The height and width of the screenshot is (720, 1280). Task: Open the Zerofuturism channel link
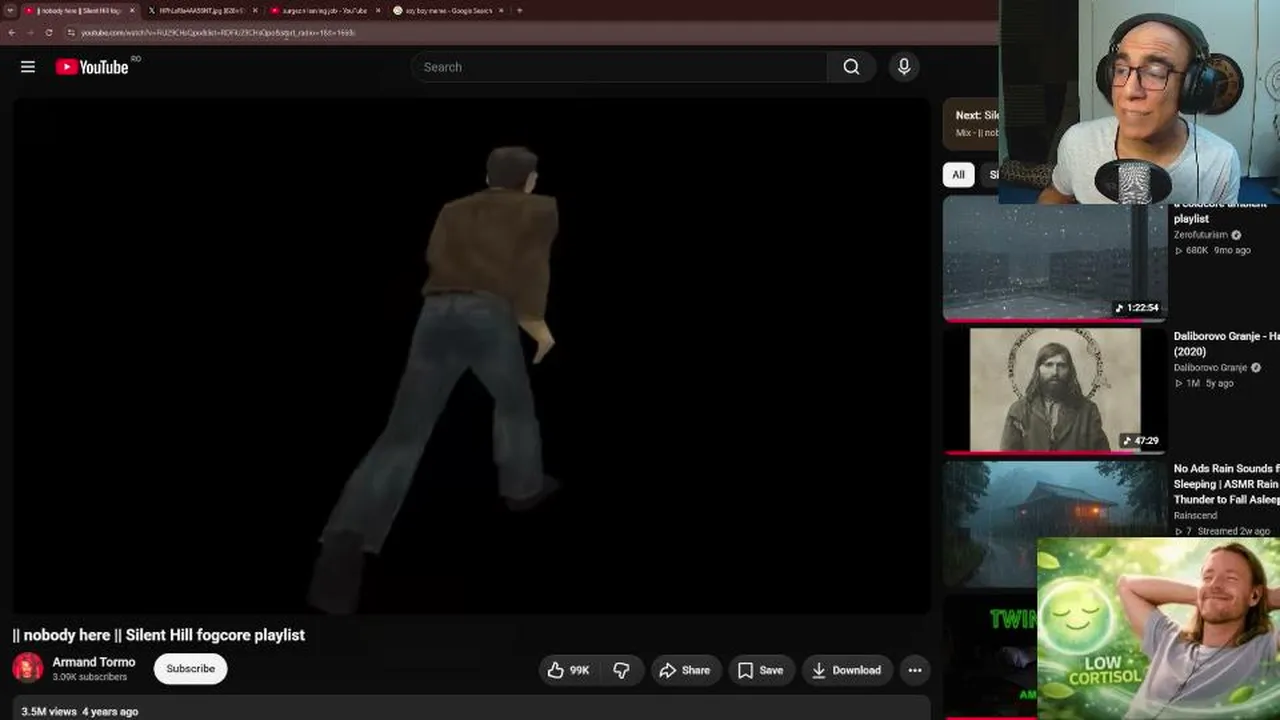point(1200,235)
